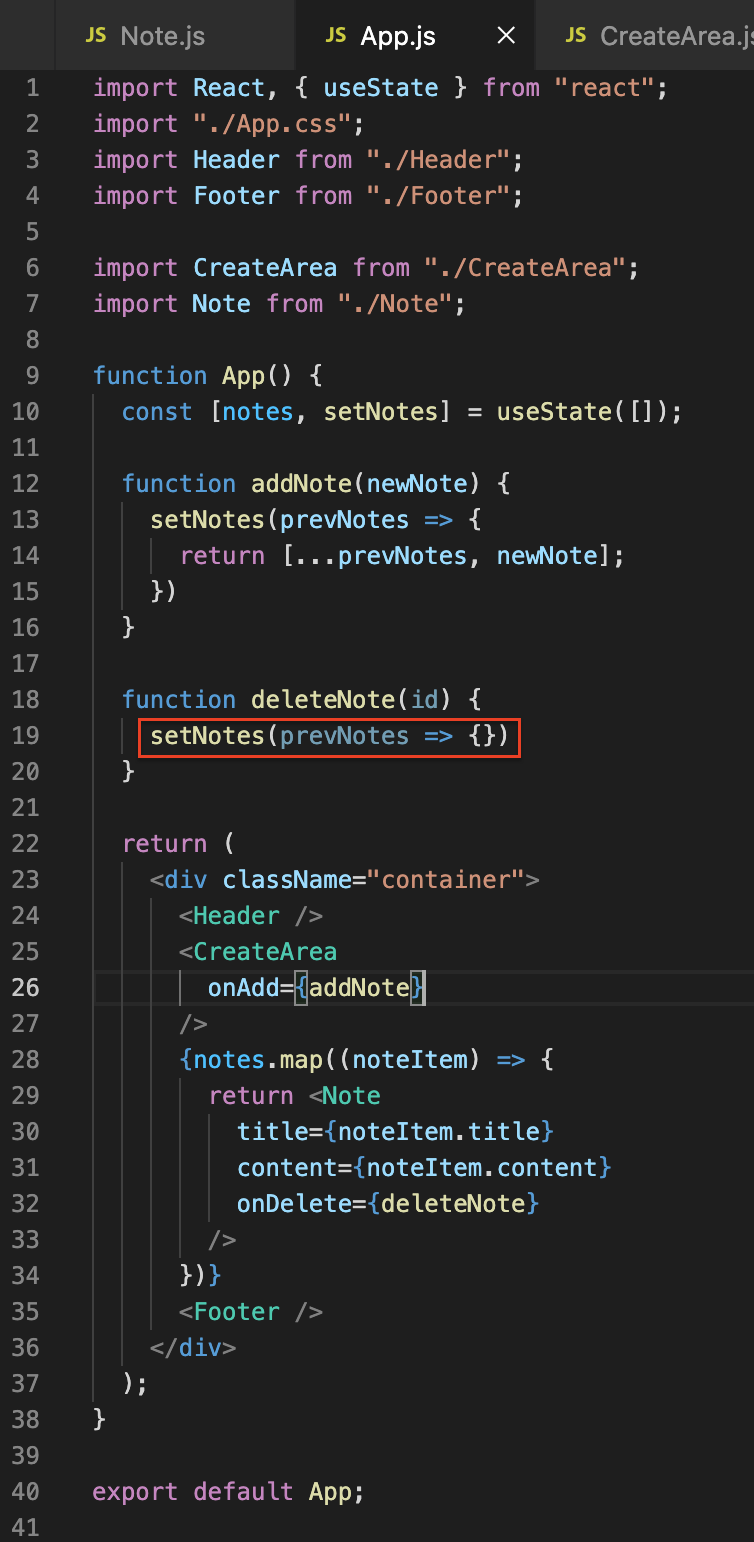Click the deleteNote function name on line 18
754x1542 pixels.
(x=323, y=699)
